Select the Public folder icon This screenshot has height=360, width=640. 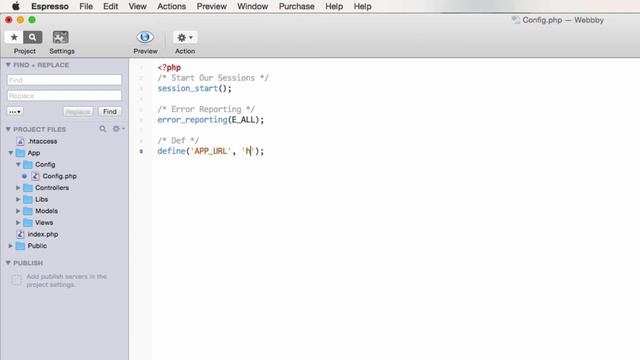click(x=20, y=246)
